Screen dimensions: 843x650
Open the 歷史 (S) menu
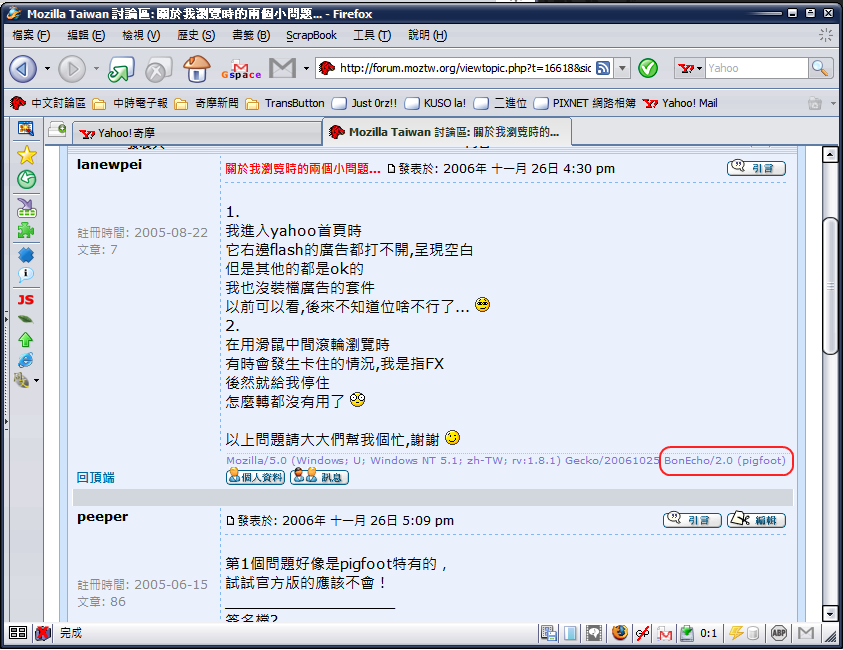tap(196, 35)
